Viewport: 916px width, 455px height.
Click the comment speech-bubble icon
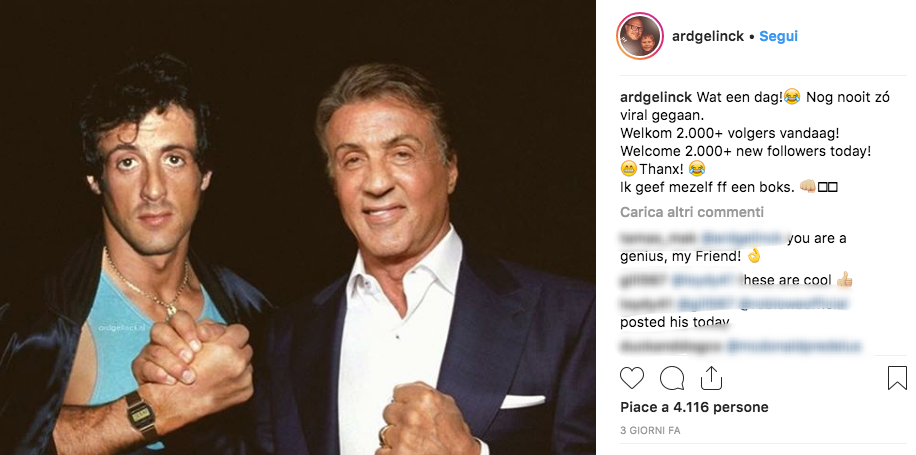click(x=672, y=378)
